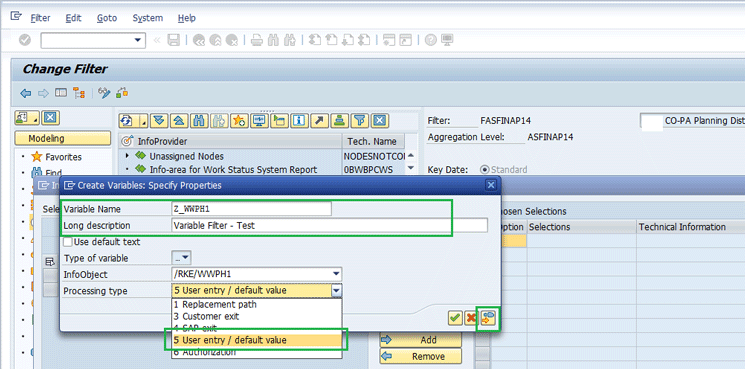Click the Check glasses-and-pencil icon

[x=104, y=93]
